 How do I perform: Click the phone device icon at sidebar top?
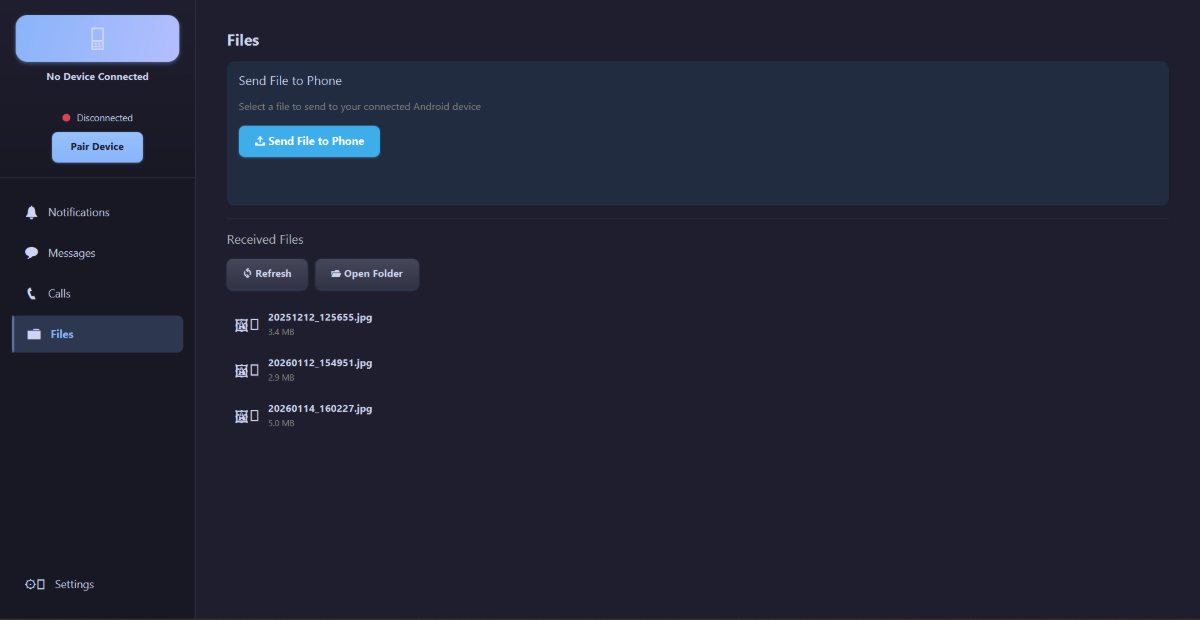97,38
